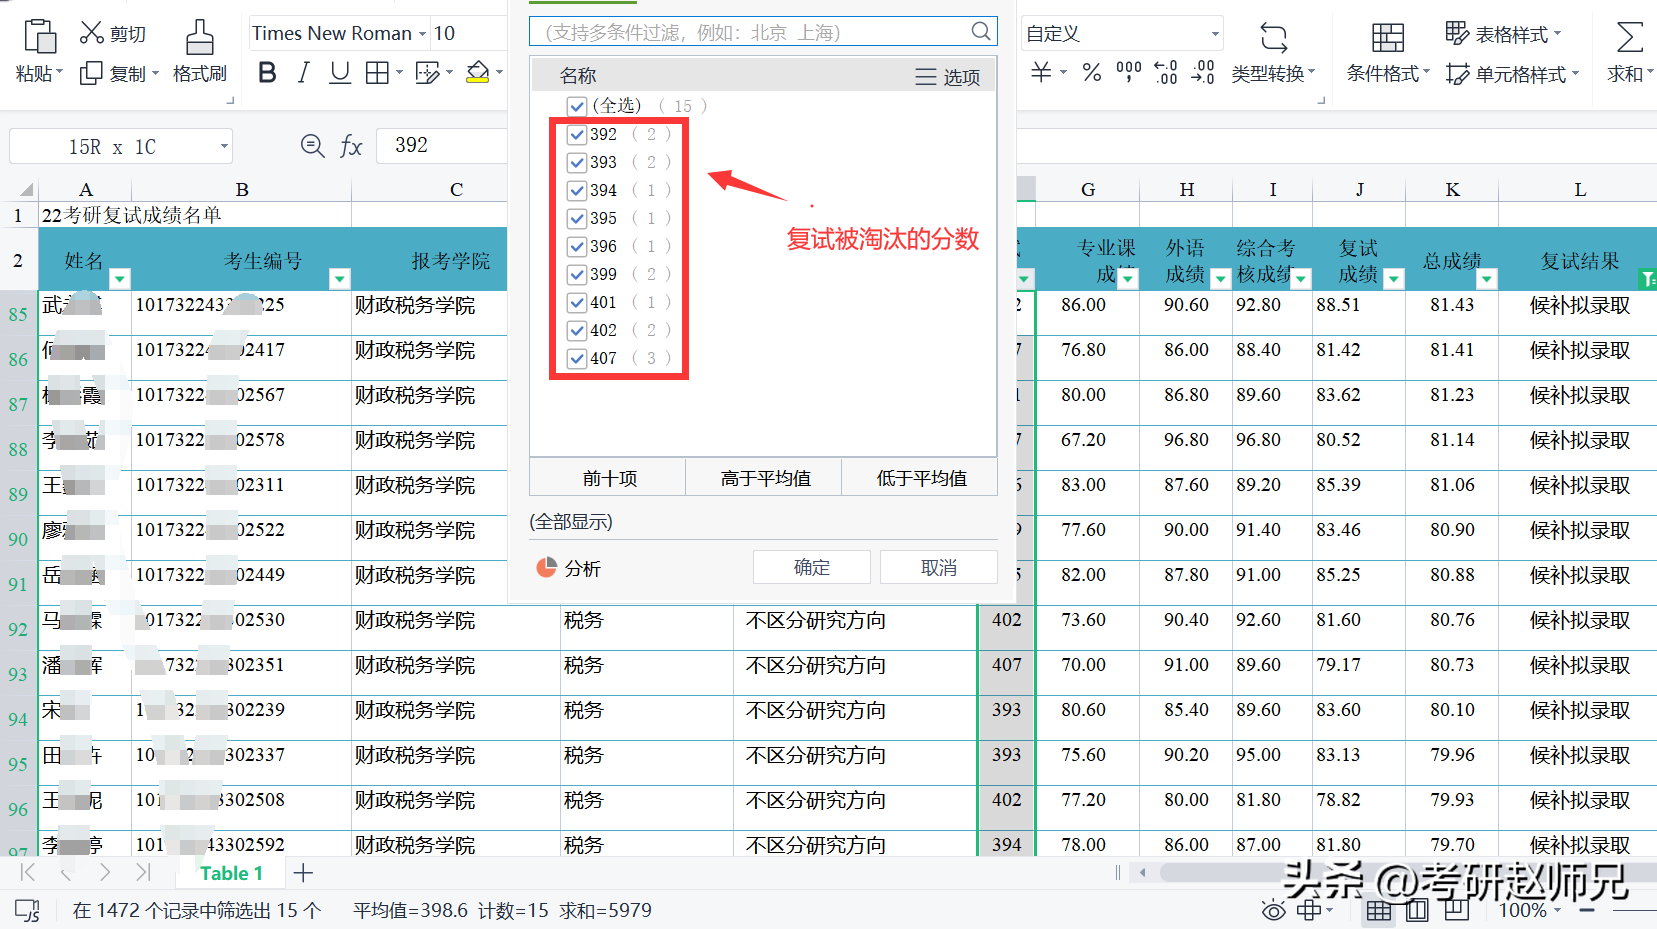Image resolution: width=1657 pixels, height=929 pixels.
Task: Open the 选项 options menu
Action: [x=947, y=77]
